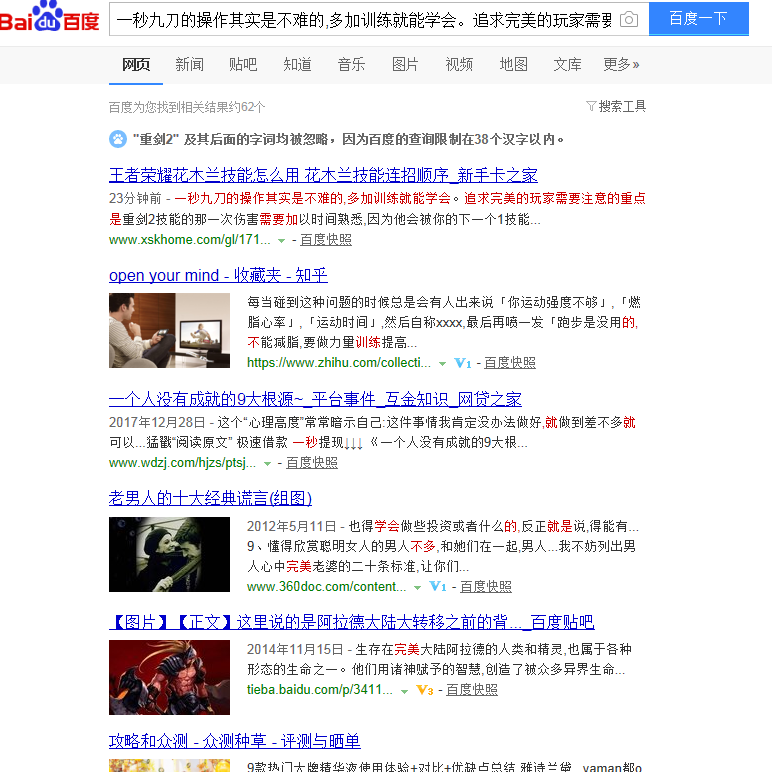The width and height of the screenshot is (772, 772).
Task: Click the www.360doc.com URL
Action: tap(326, 586)
